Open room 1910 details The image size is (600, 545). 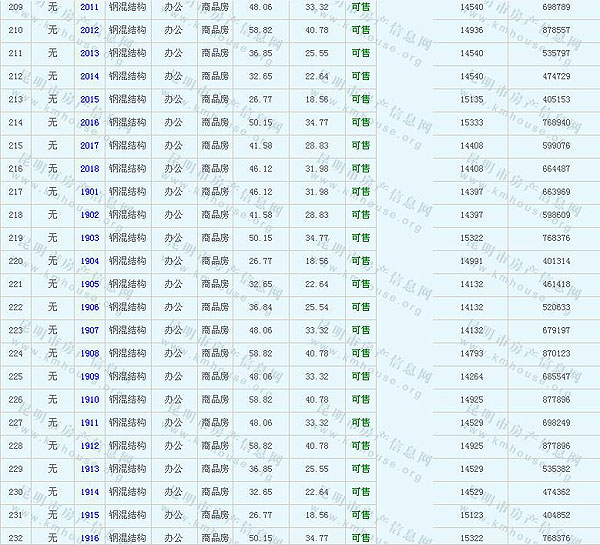click(89, 400)
